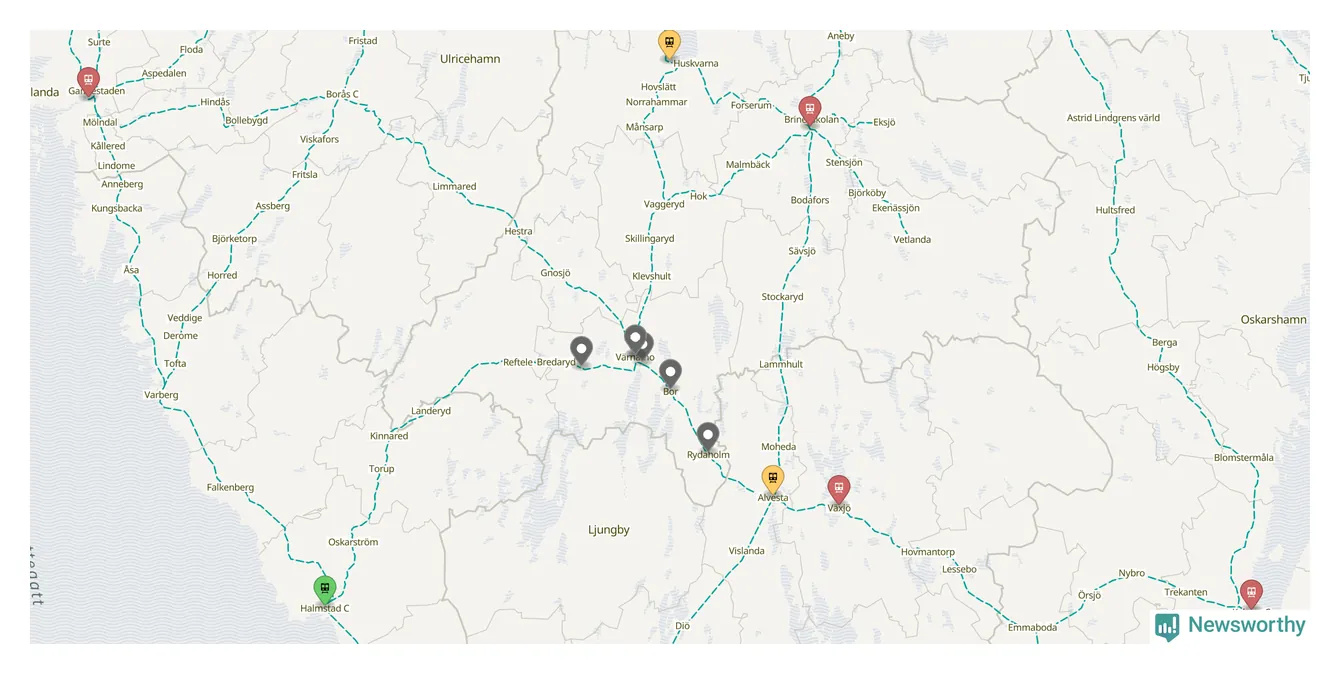Select the Varberg station label
The width and height of the screenshot is (1340, 674).
[x=161, y=395]
